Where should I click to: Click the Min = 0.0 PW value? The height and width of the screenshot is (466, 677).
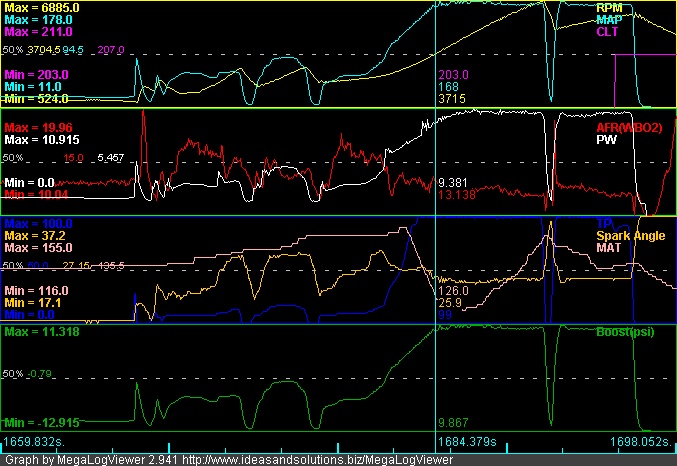click(29, 183)
